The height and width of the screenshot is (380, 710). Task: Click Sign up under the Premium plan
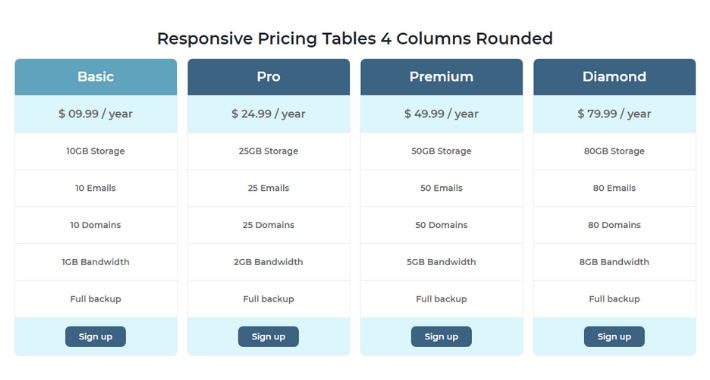point(441,337)
